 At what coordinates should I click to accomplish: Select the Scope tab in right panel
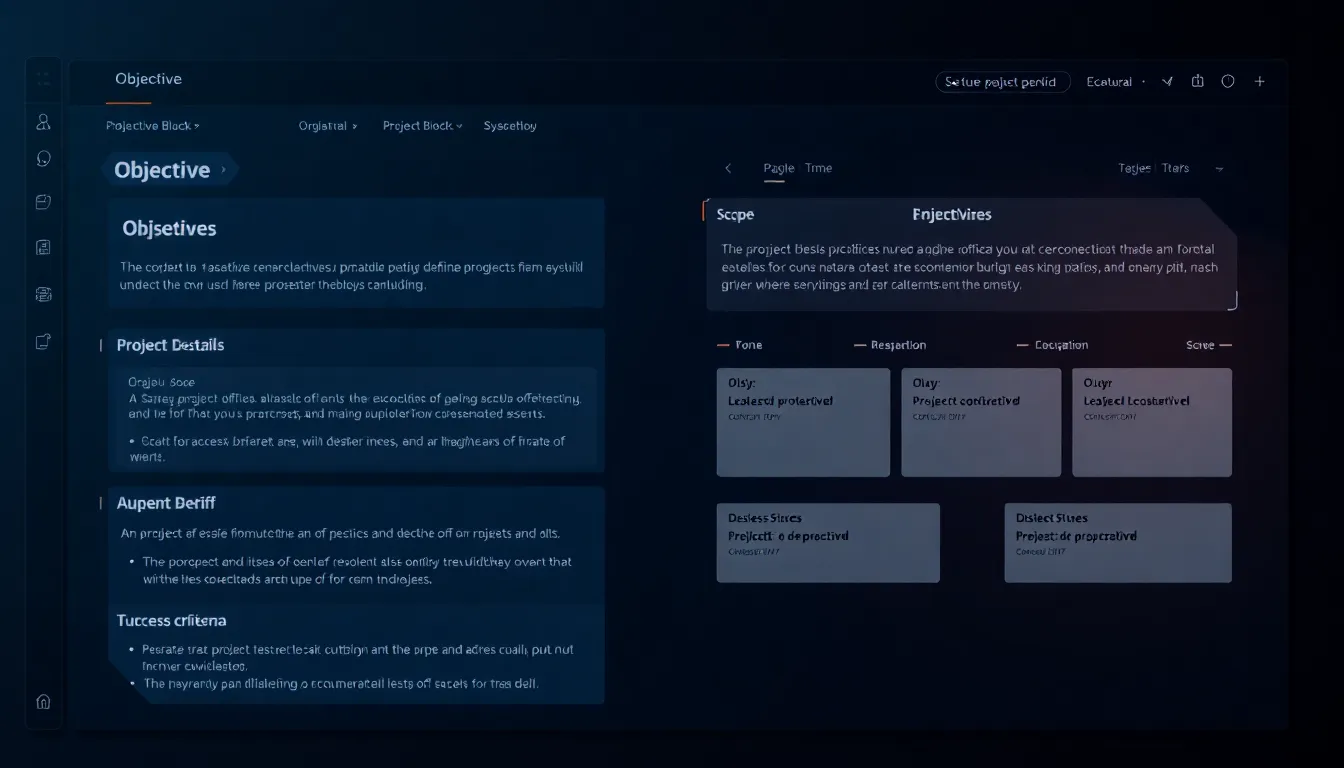pyautogui.click(x=735, y=214)
